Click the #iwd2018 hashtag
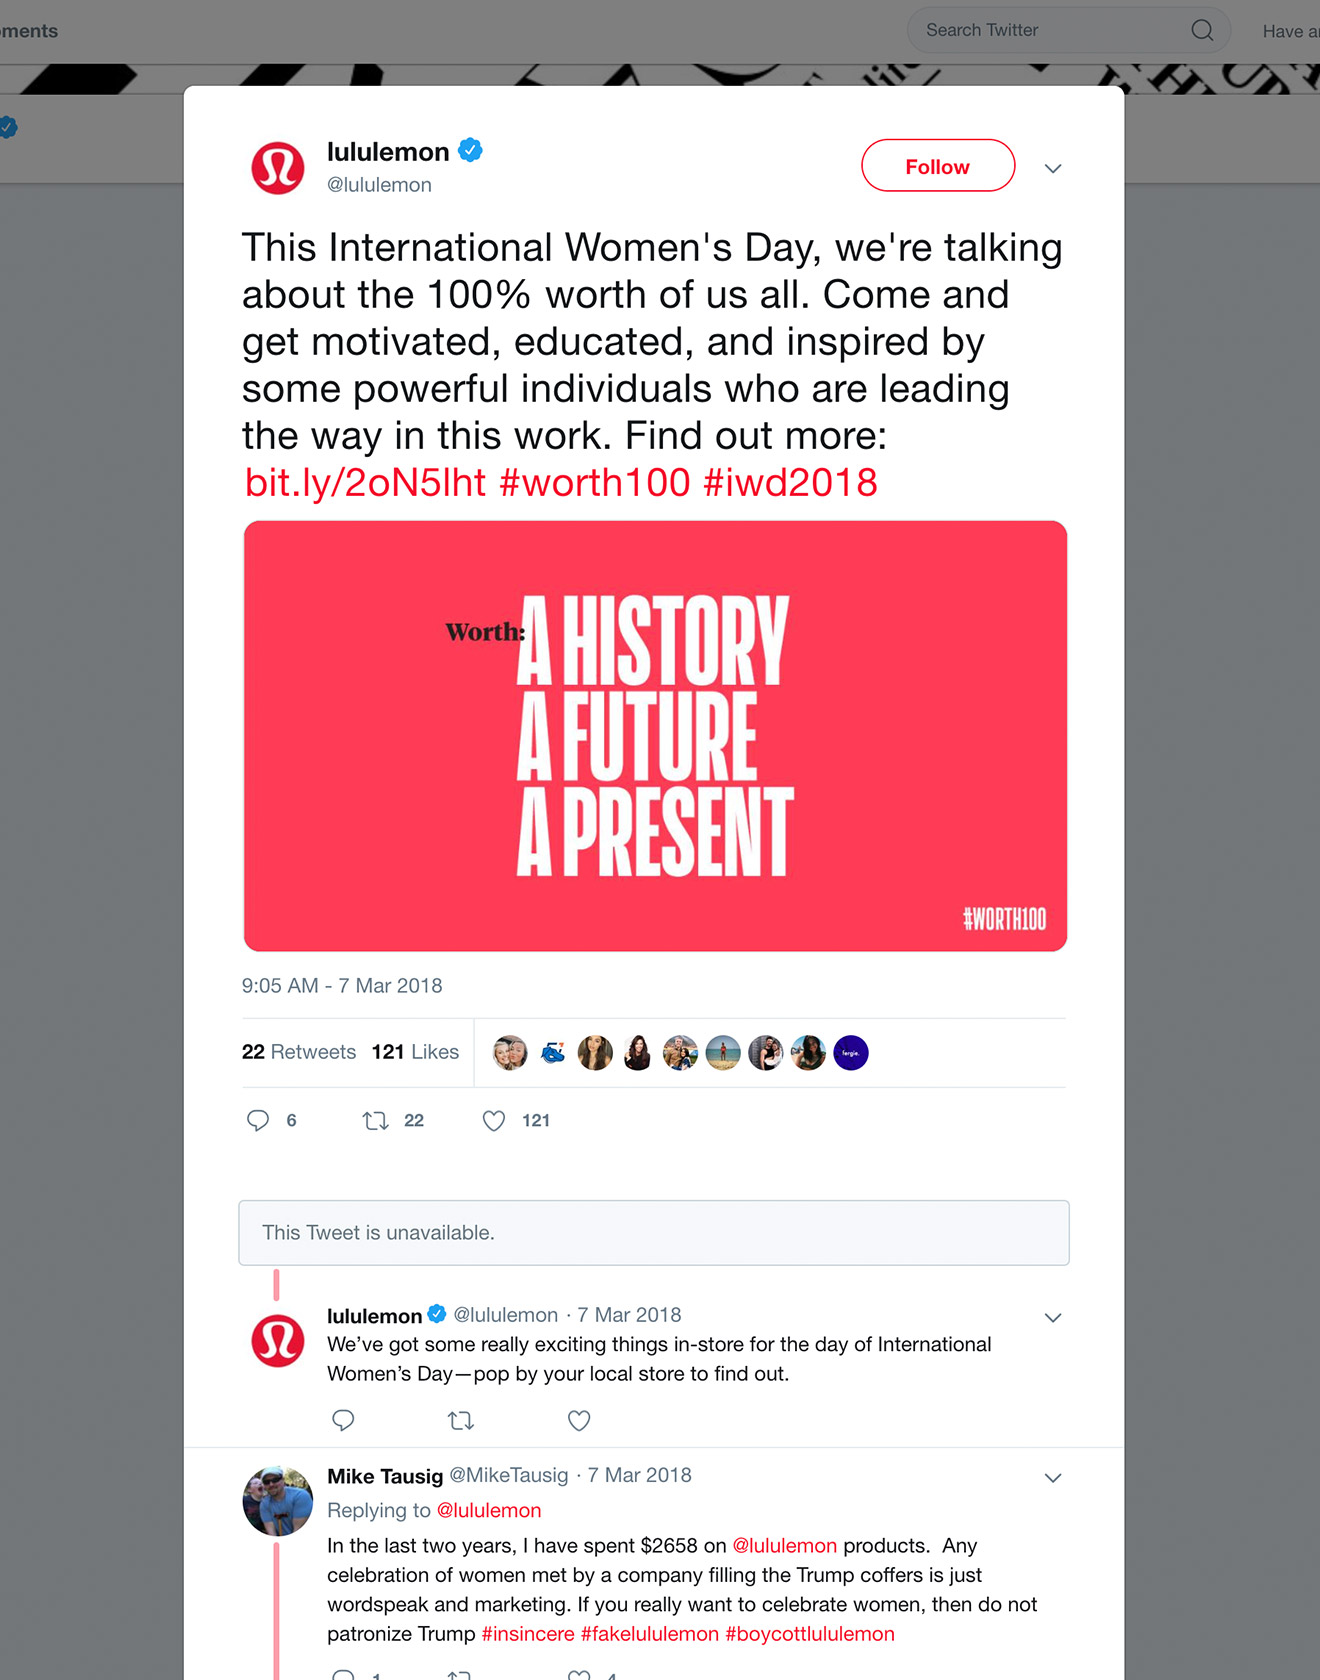 pos(790,483)
